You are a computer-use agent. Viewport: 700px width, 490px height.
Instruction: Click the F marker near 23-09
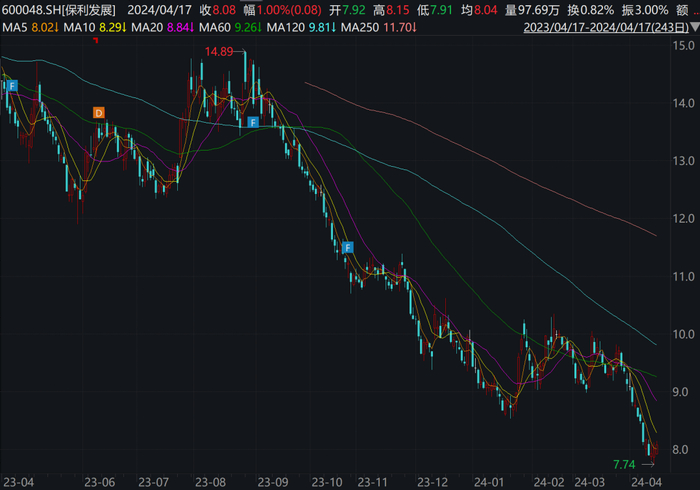[x=253, y=122]
